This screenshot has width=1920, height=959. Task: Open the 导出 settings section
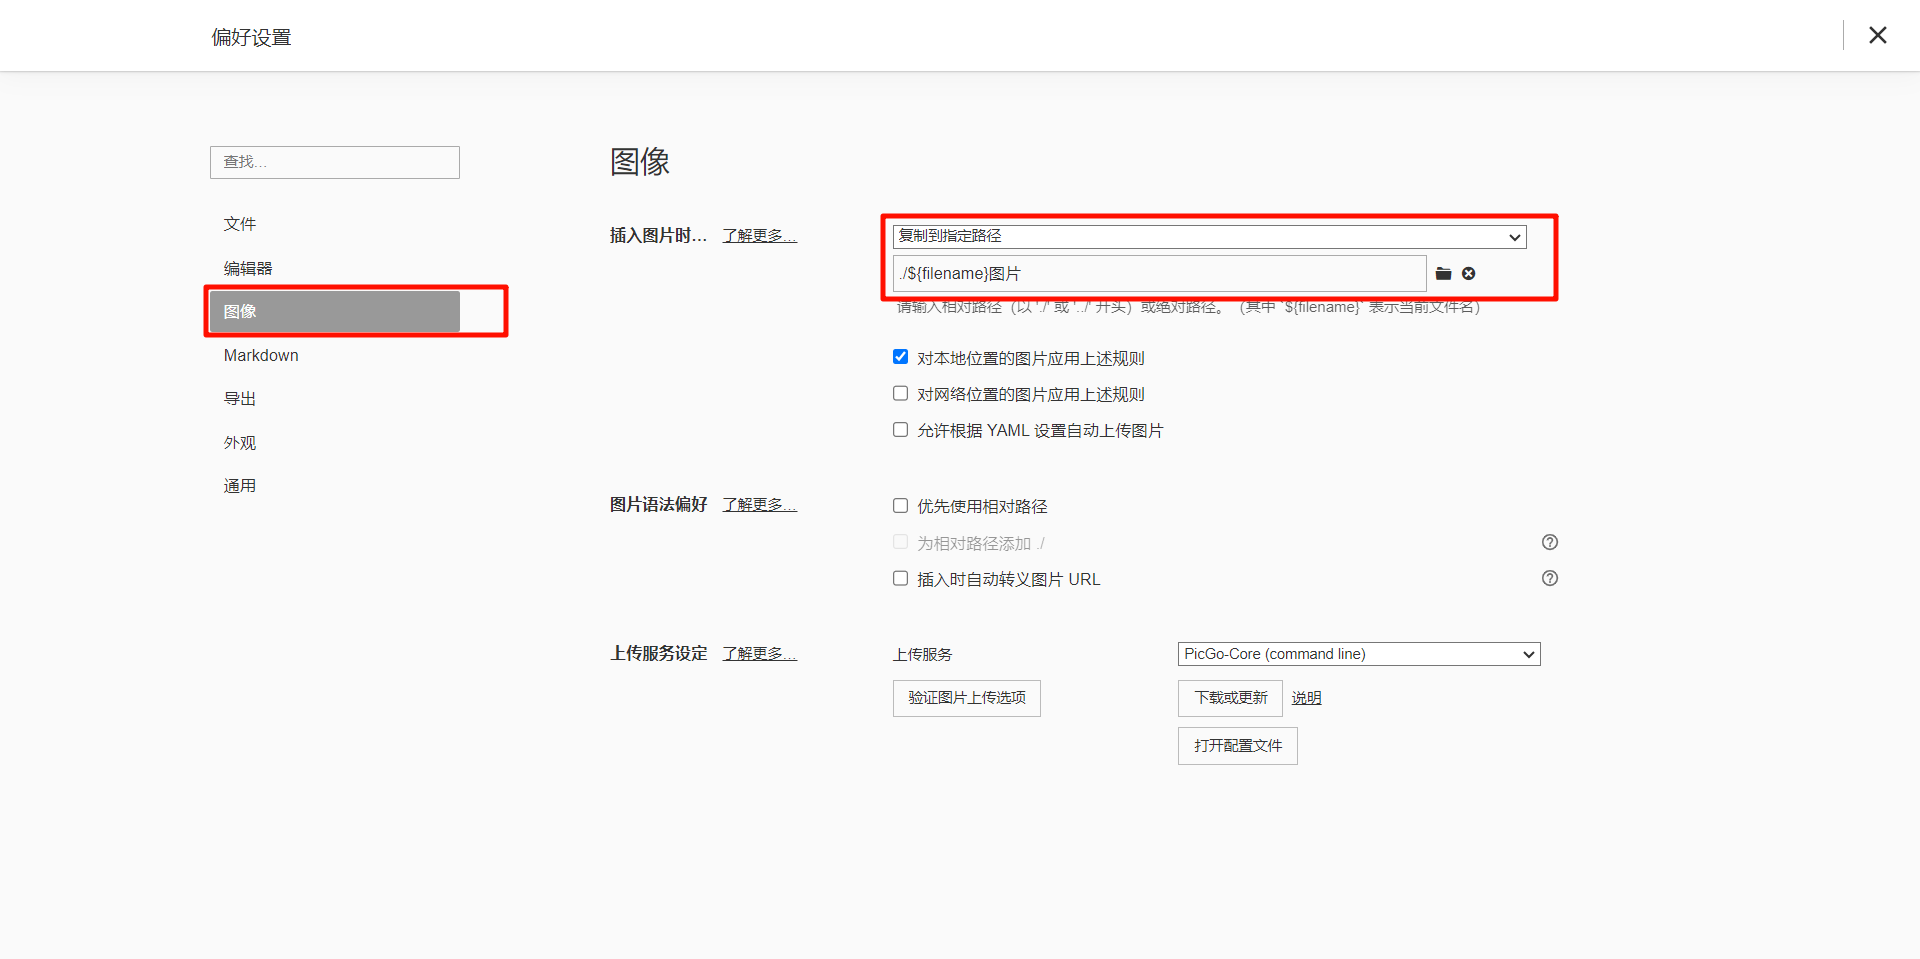pyautogui.click(x=335, y=398)
